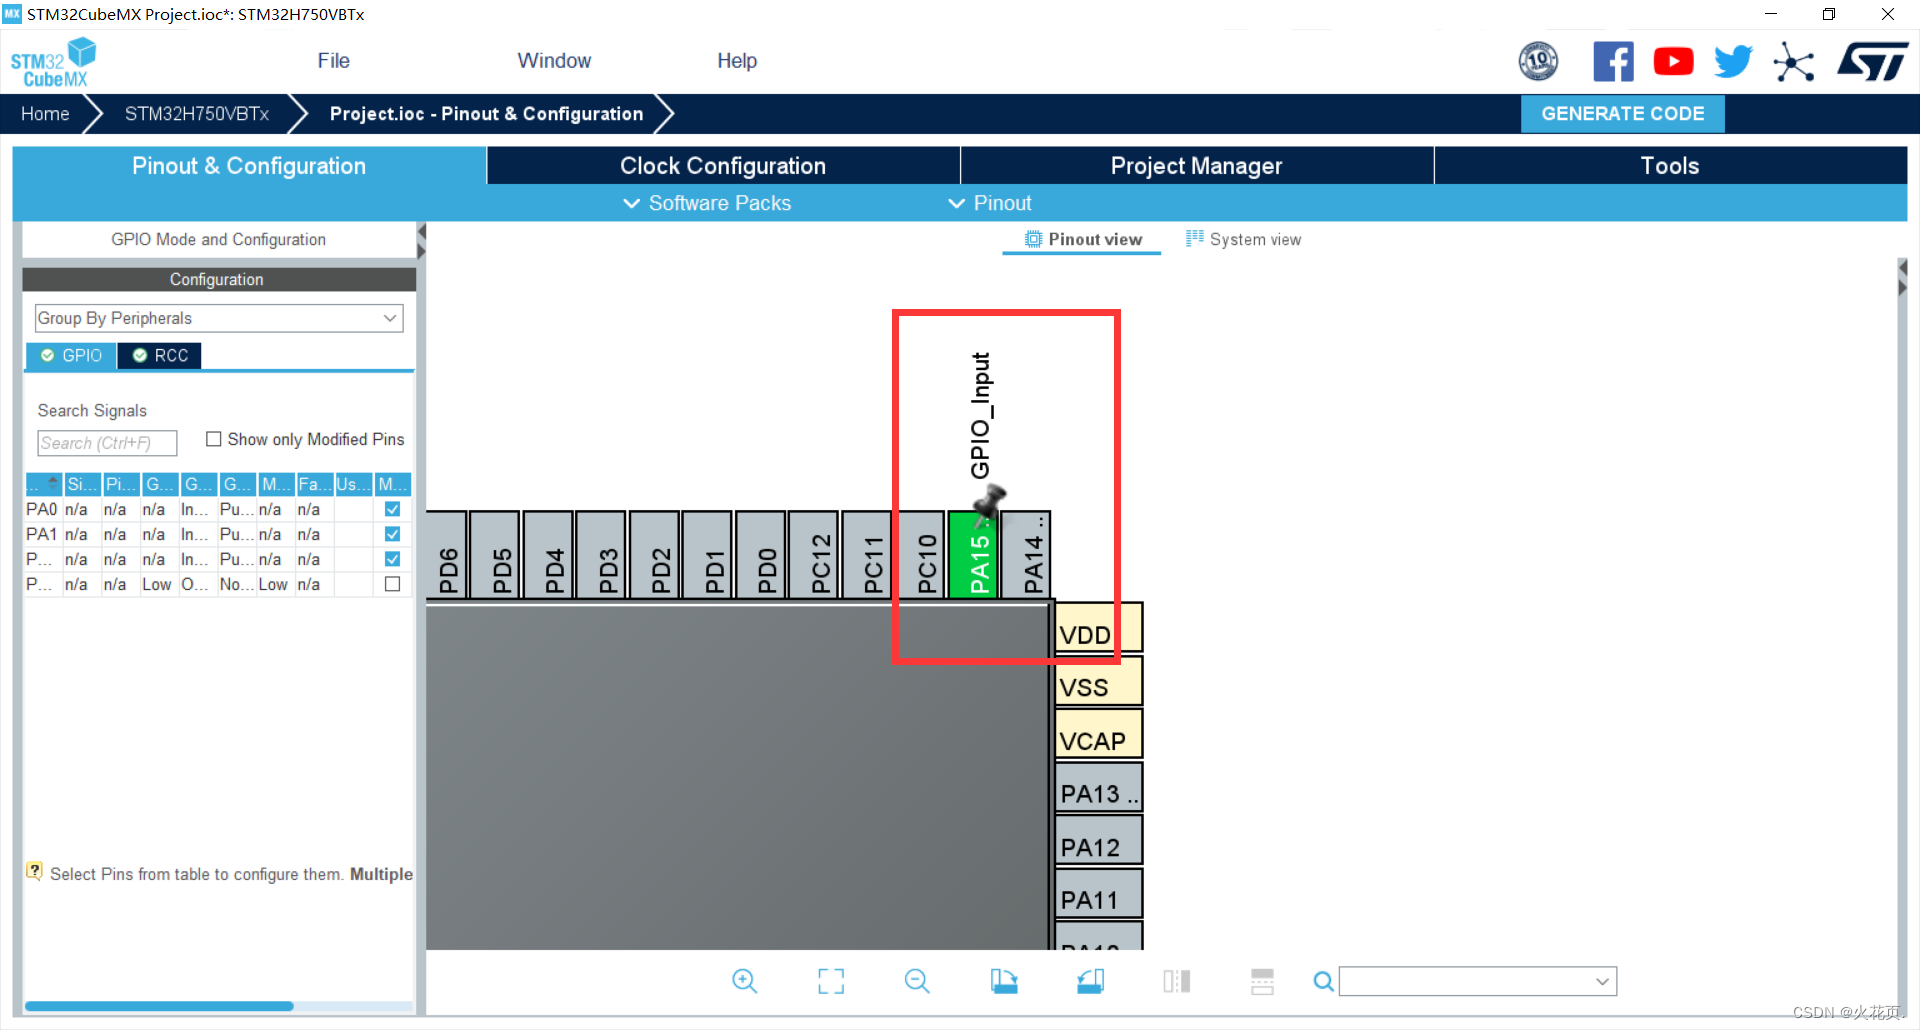Toggle the right side panel arrows

(x=1902, y=277)
